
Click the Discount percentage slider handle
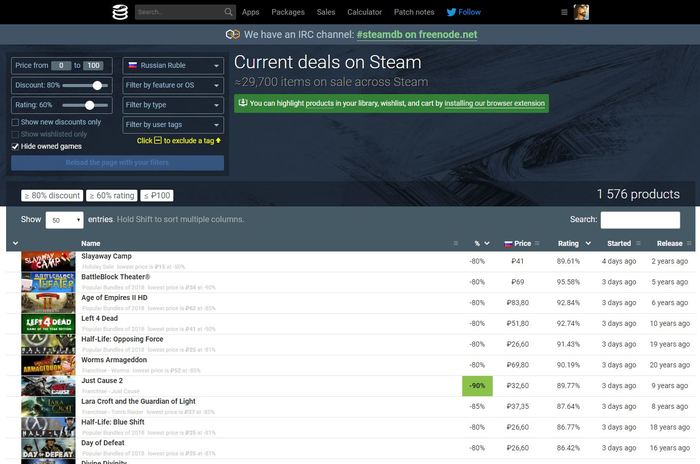click(98, 85)
